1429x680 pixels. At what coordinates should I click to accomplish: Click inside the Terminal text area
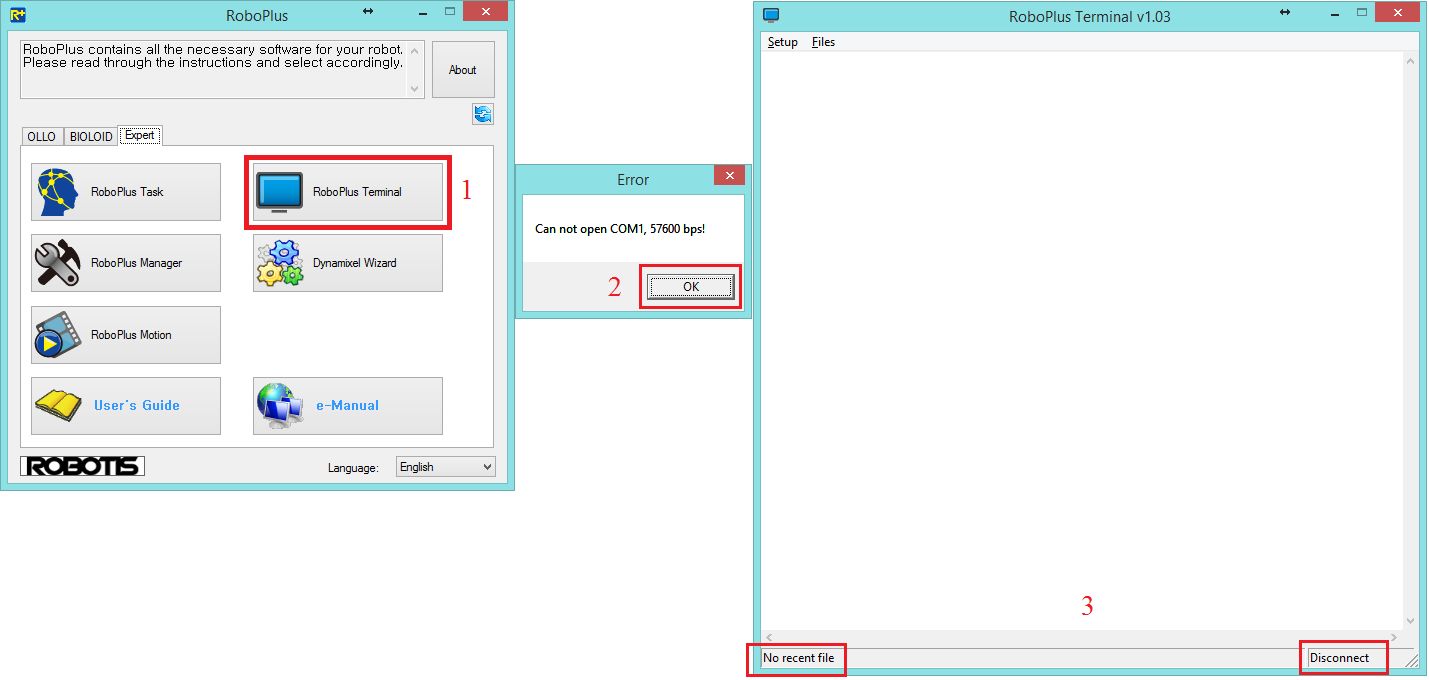point(1081,340)
